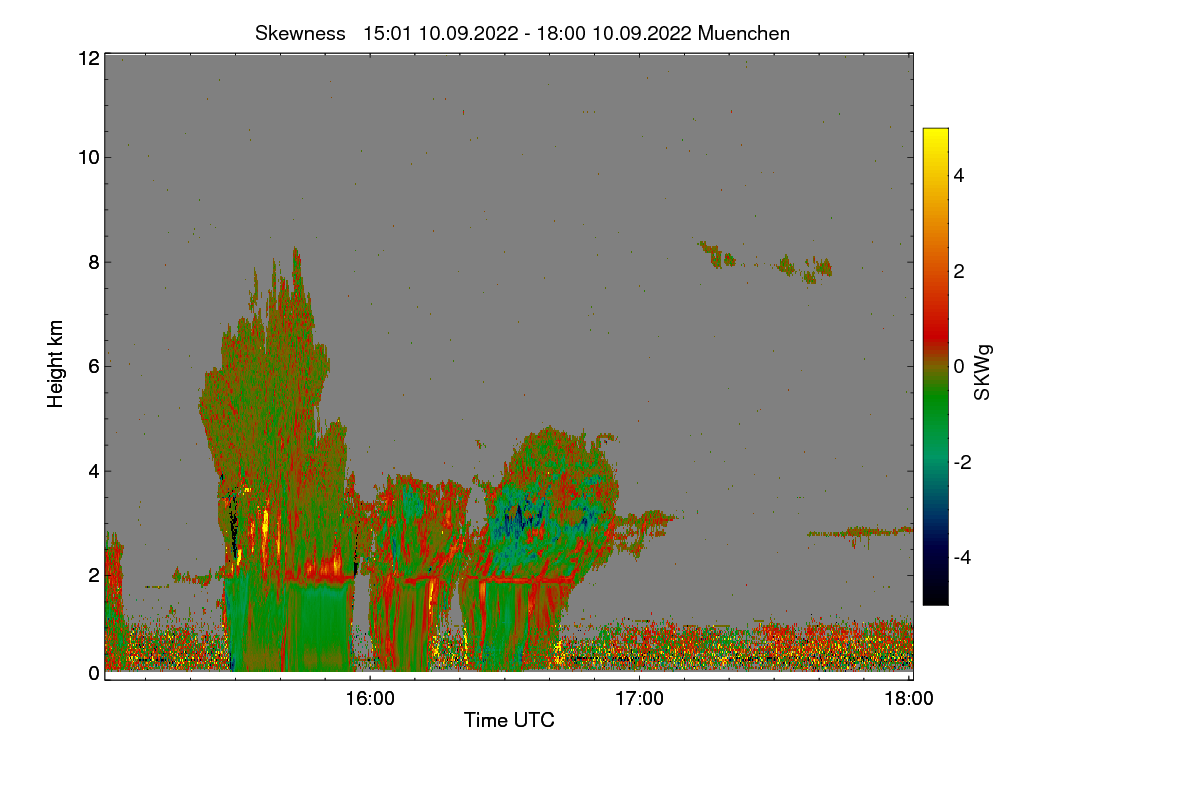The width and height of the screenshot is (1200, 800).
Task: Click the "Time UTC" axis label
Action: (x=509, y=720)
